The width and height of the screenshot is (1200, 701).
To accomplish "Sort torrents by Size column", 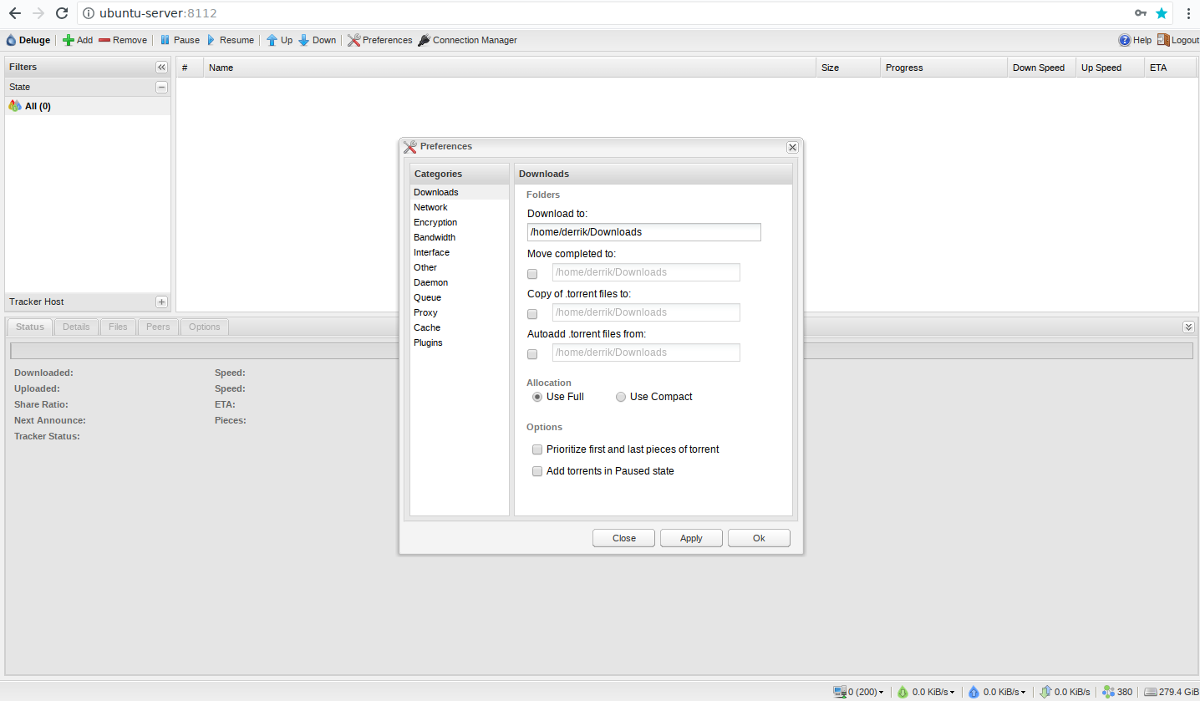I will 848,68.
